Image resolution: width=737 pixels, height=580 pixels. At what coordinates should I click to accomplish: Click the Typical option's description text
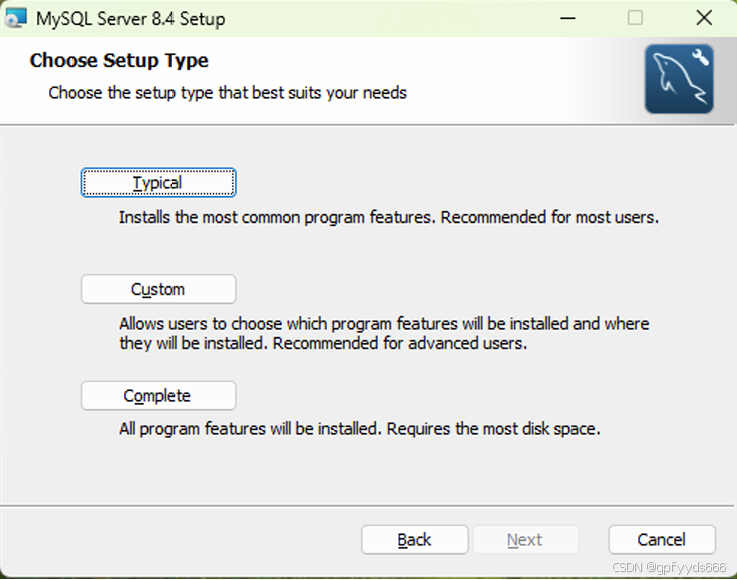[389, 217]
